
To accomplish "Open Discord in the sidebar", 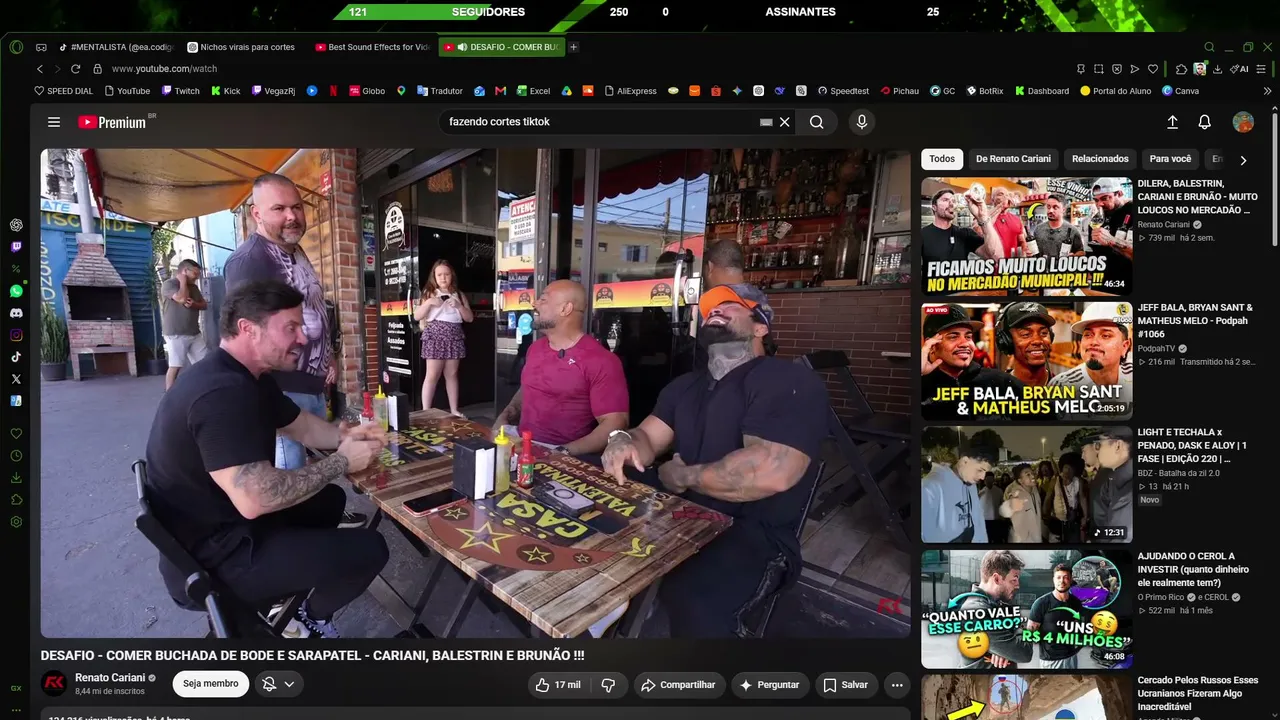I will [x=16, y=313].
